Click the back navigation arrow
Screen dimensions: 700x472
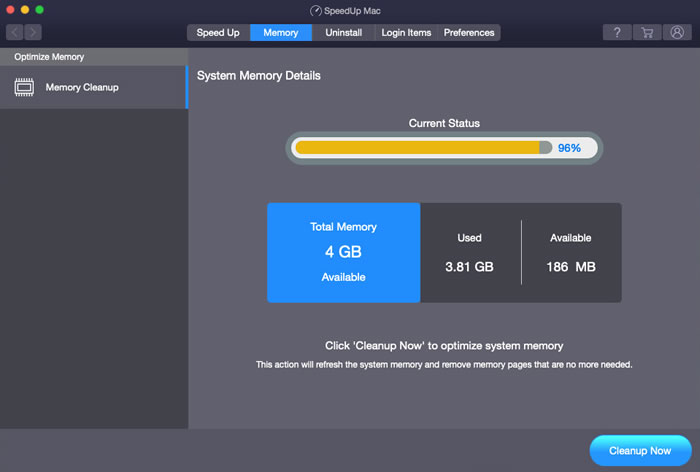click(15, 33)
